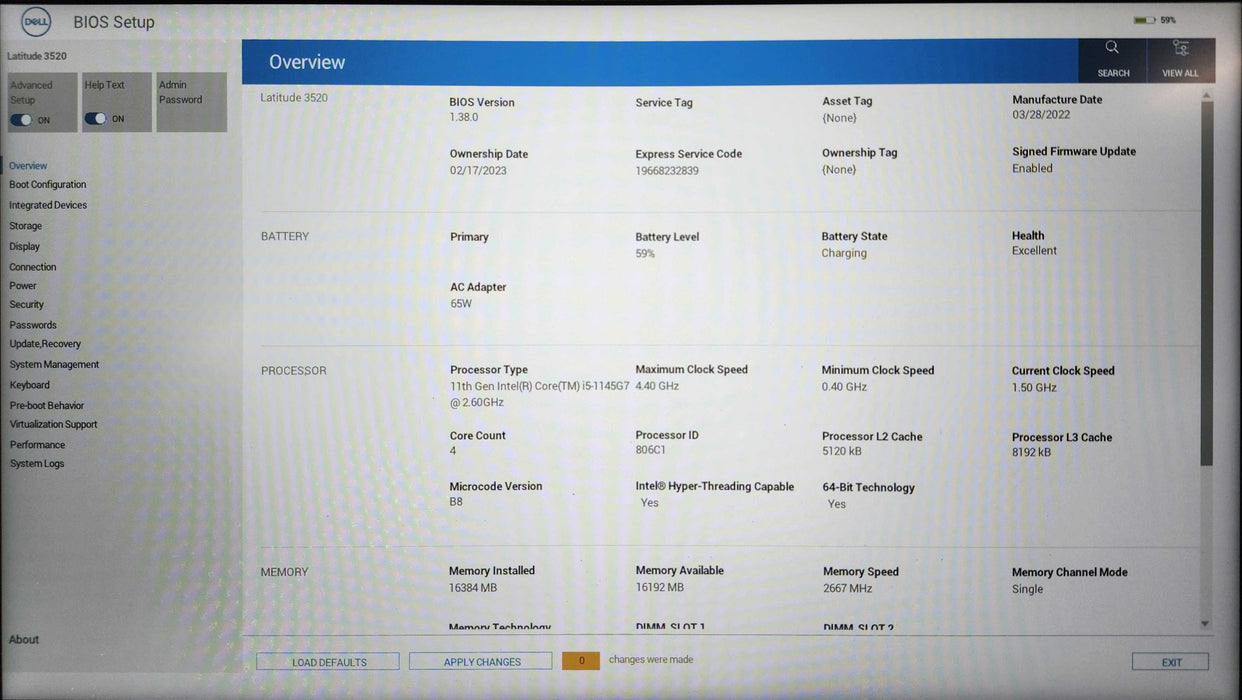1242x700 pixels.
Task: Click the LOAD DEFAULTS button
Action: point(327,661)
